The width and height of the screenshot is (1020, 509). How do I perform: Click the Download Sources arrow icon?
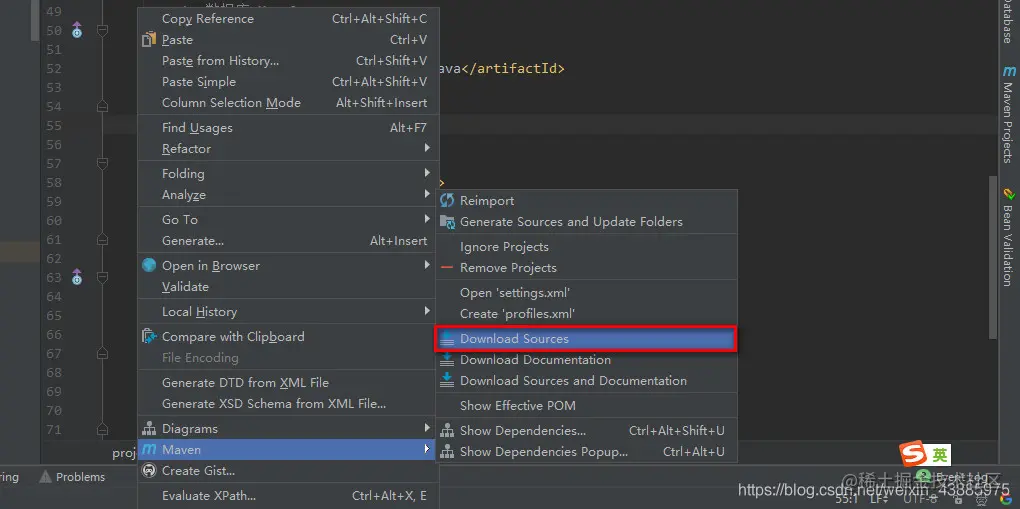coord(447,338)
